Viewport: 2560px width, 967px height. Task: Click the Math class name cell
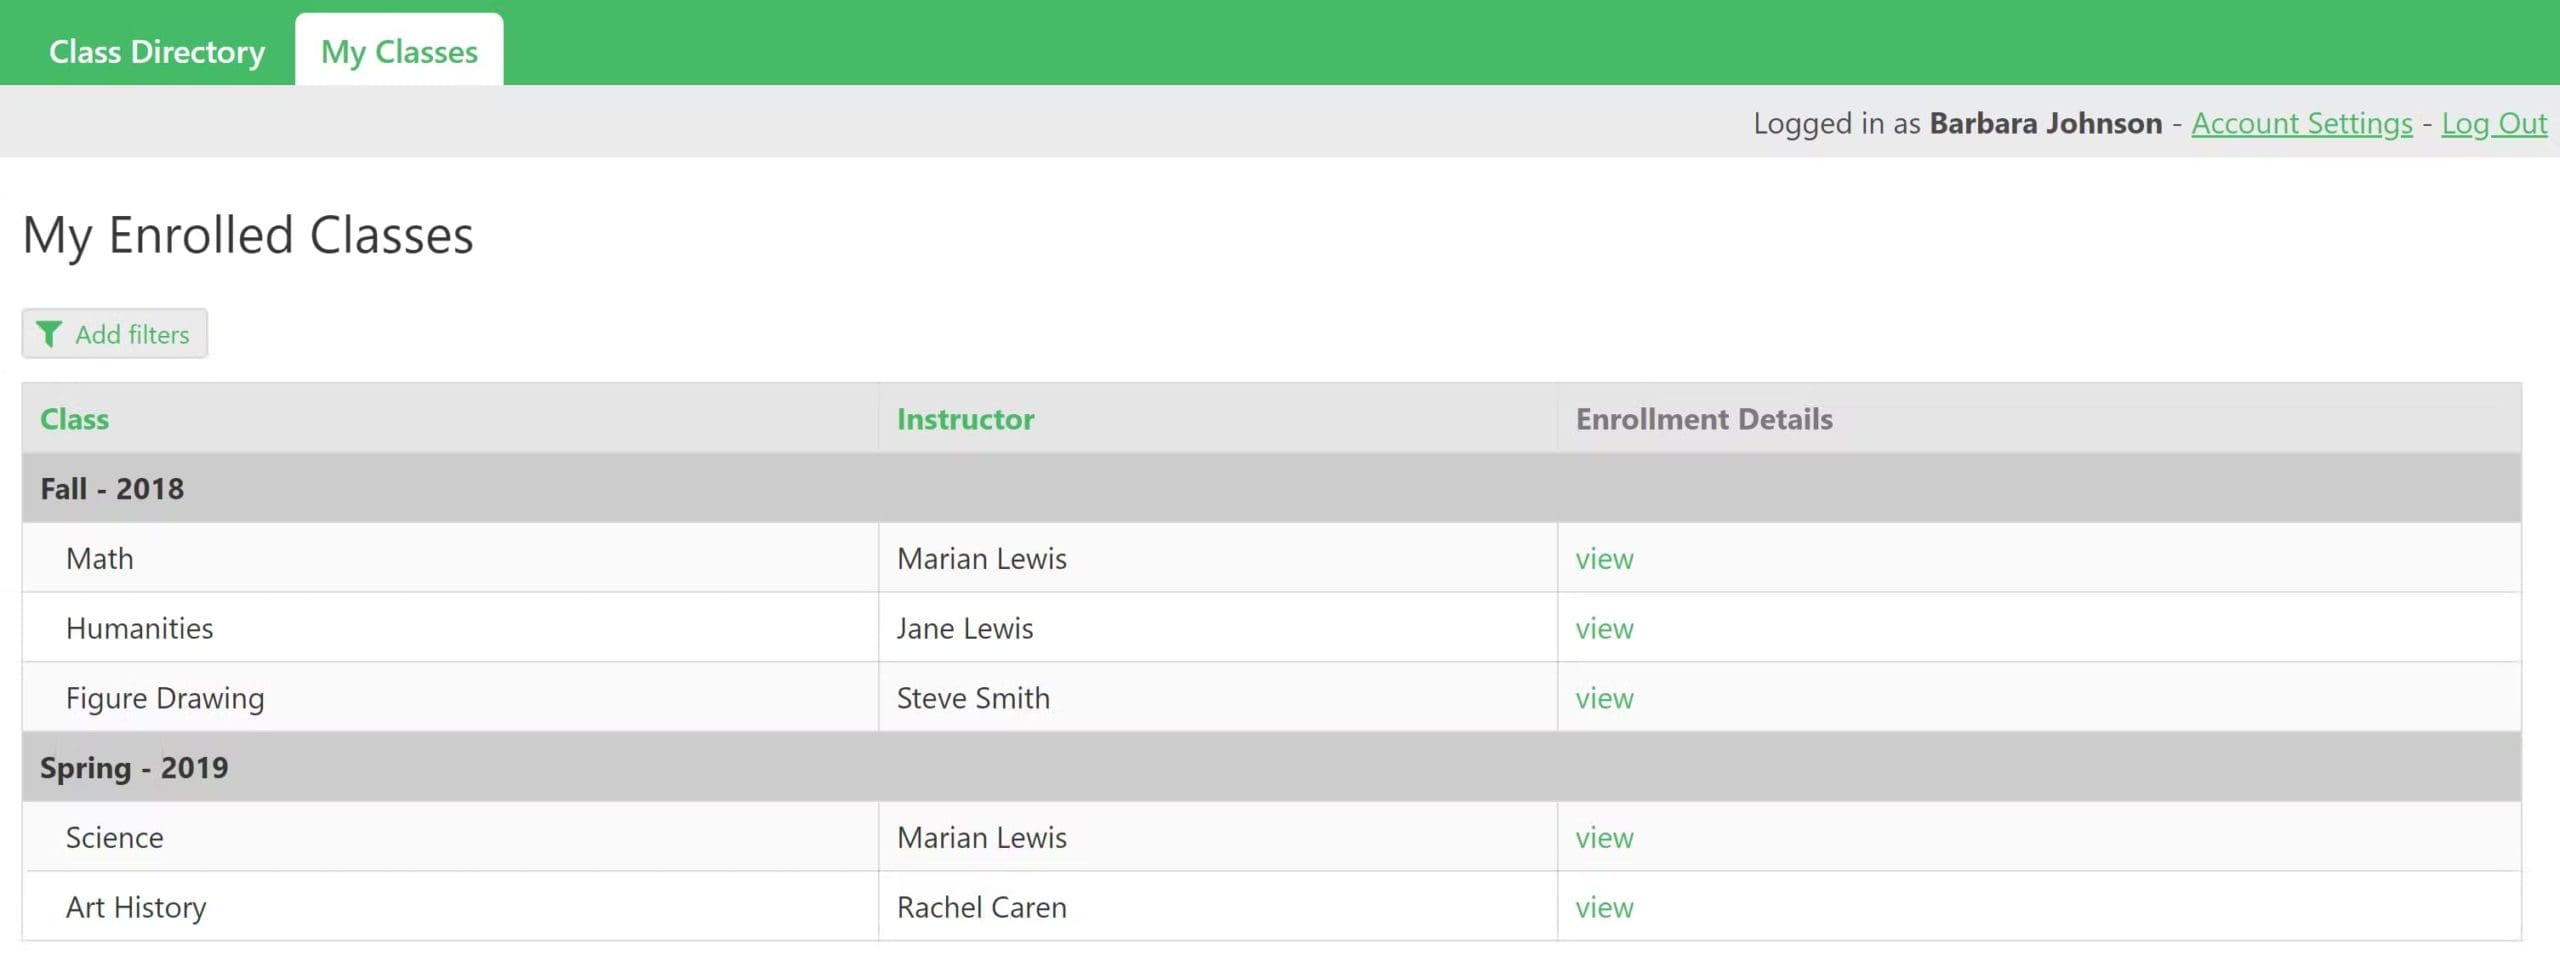click(100, 559)
